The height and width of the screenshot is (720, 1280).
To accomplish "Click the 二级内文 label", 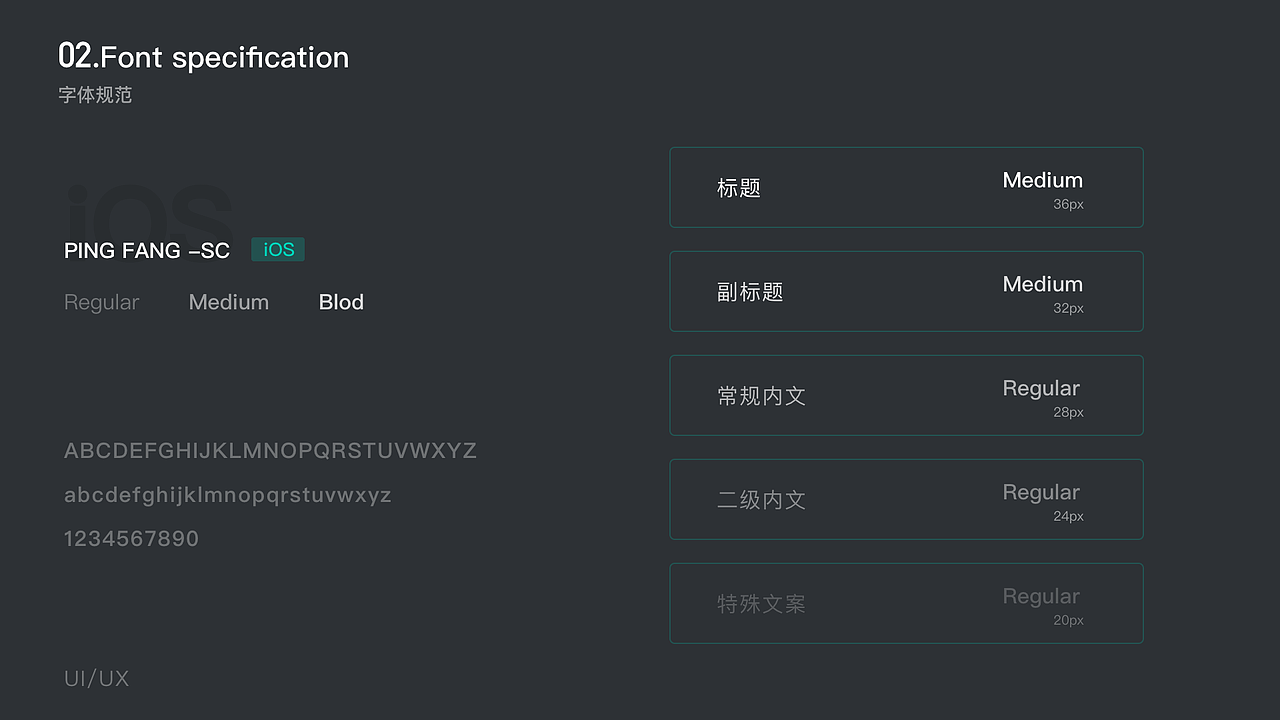I will click(x=761, y=500).
